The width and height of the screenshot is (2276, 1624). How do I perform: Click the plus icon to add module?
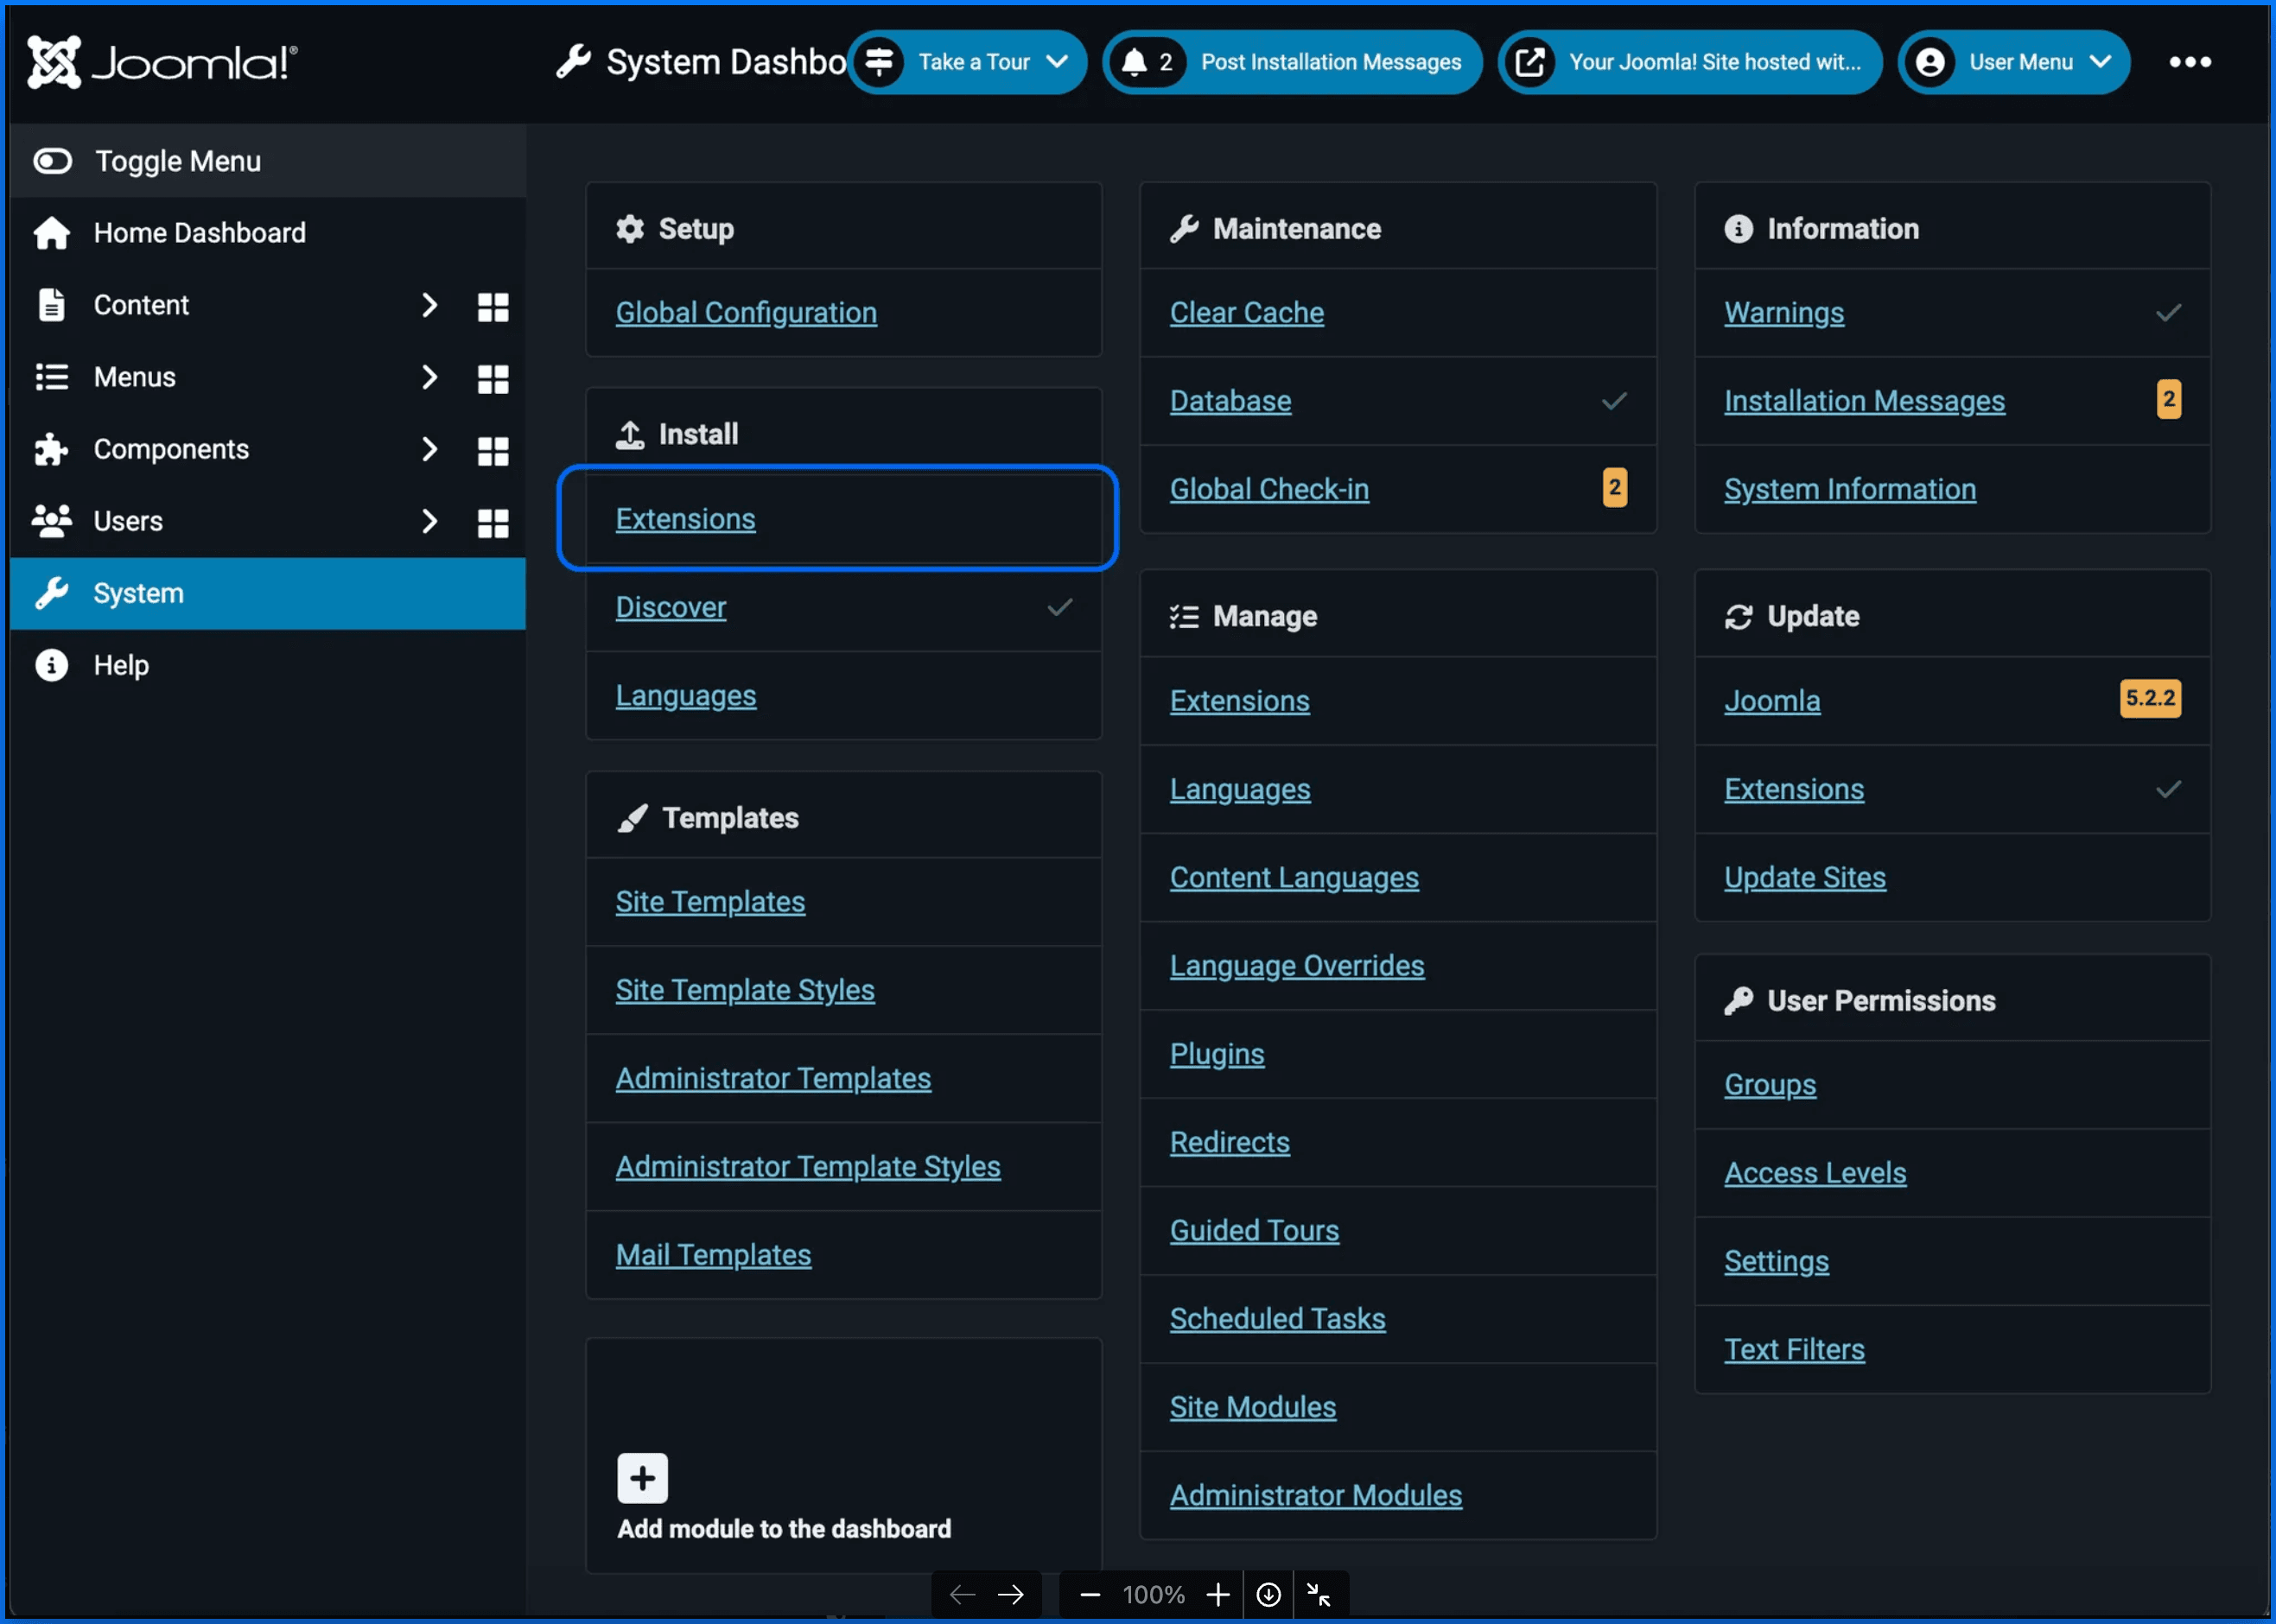pyautogui.click(x=642, y=1478)
